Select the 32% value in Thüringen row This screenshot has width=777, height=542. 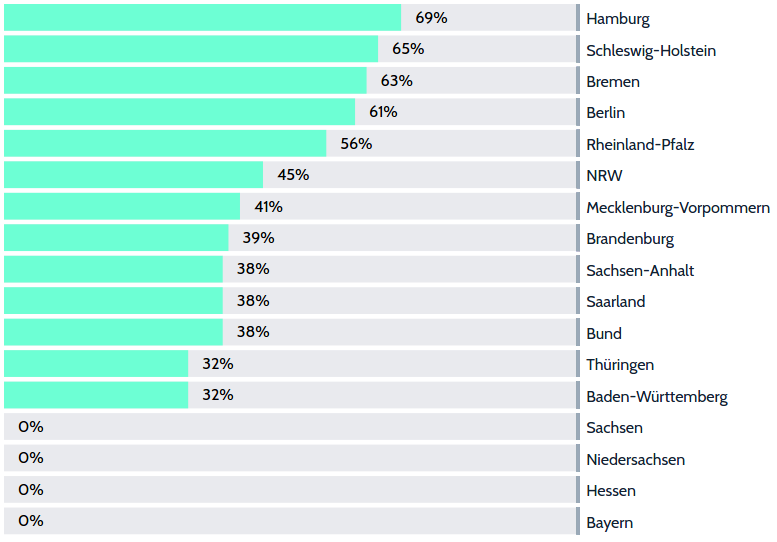tap(217, 364)
